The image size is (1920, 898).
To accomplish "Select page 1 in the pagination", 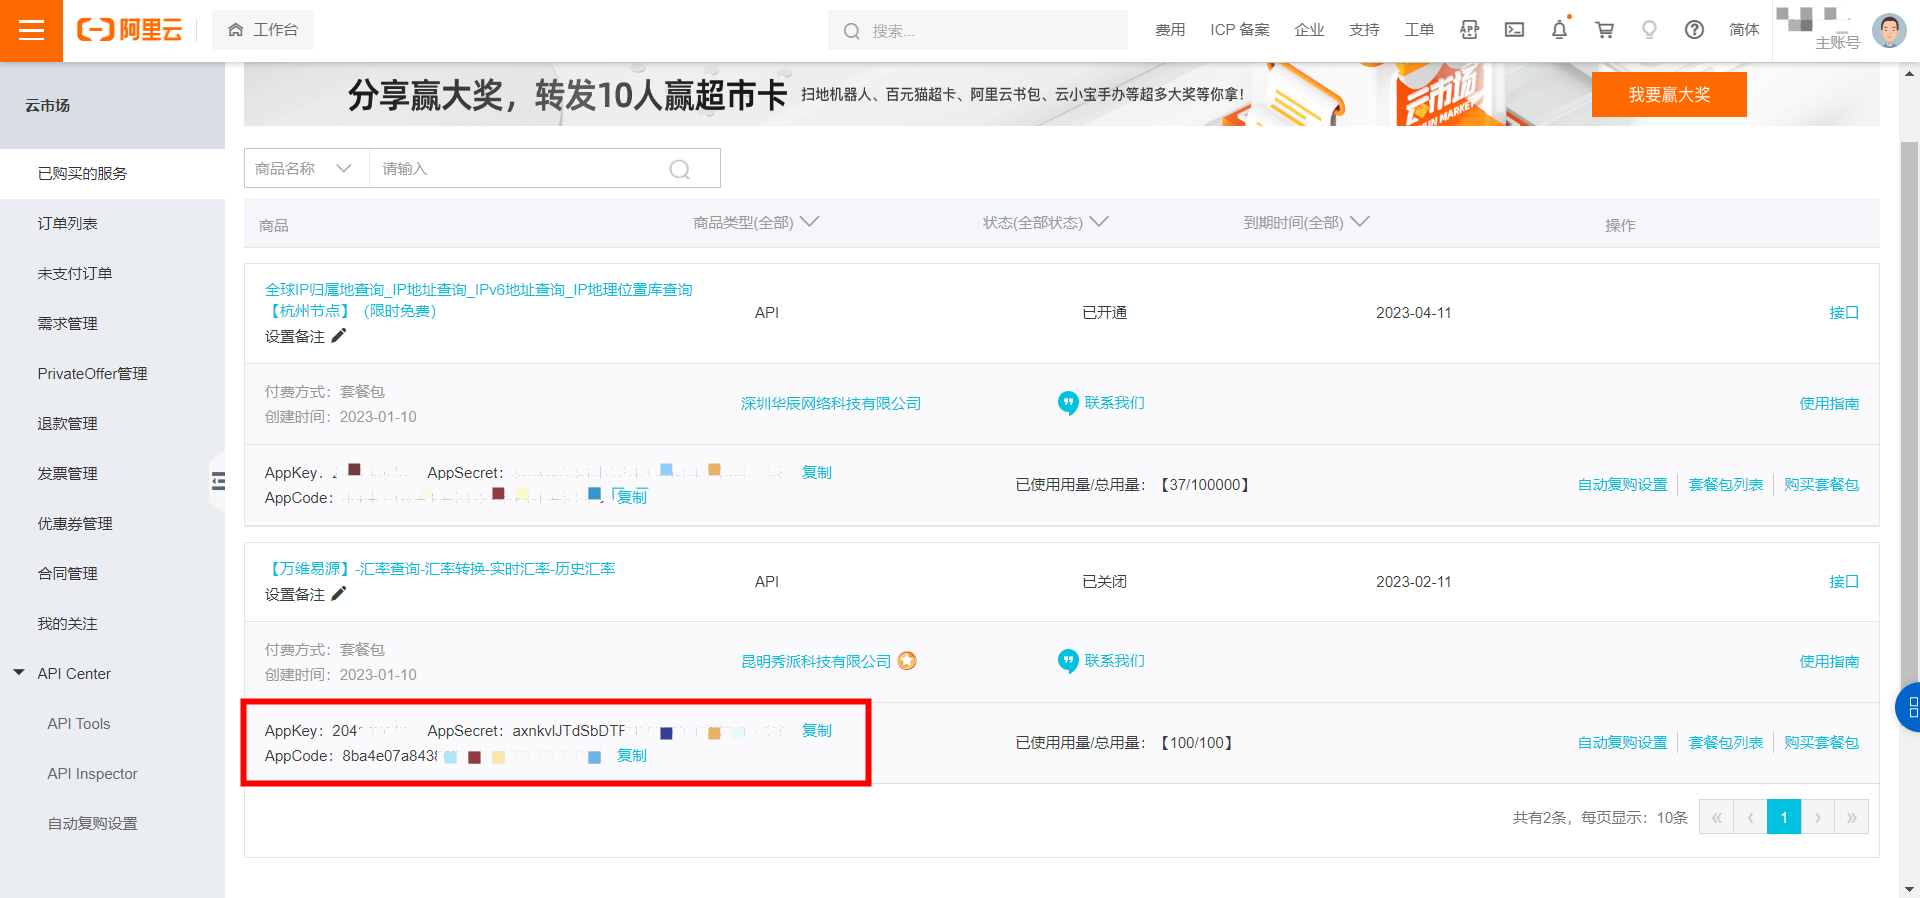I will tap(1784, 817).
